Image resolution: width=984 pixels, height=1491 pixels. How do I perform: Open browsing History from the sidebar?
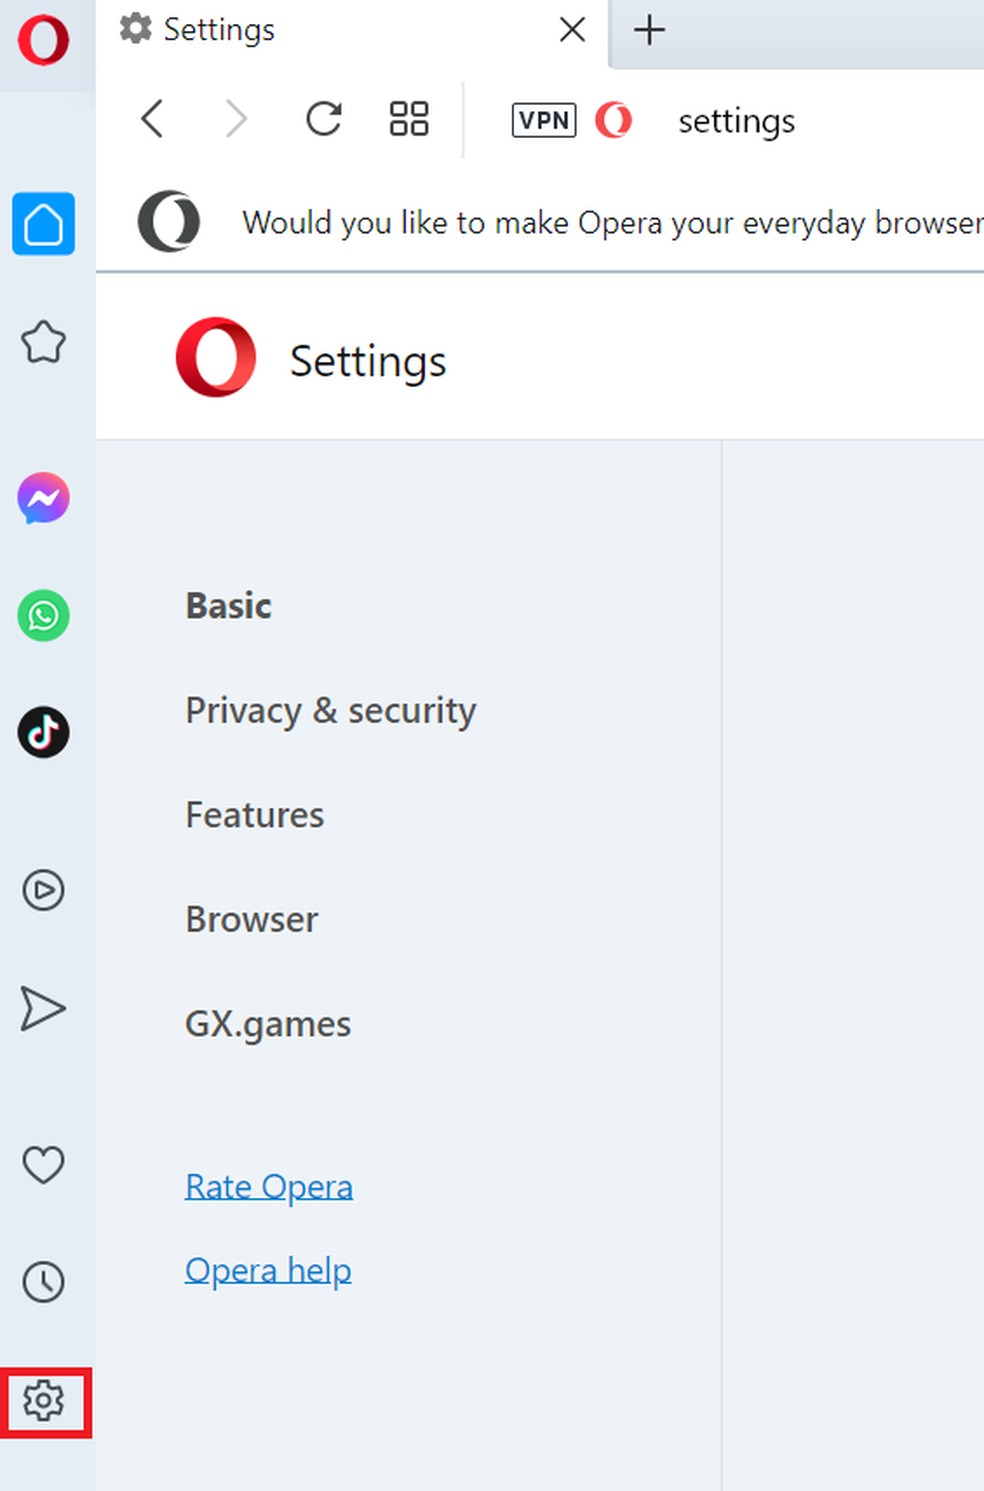(x=43, y=1281)
